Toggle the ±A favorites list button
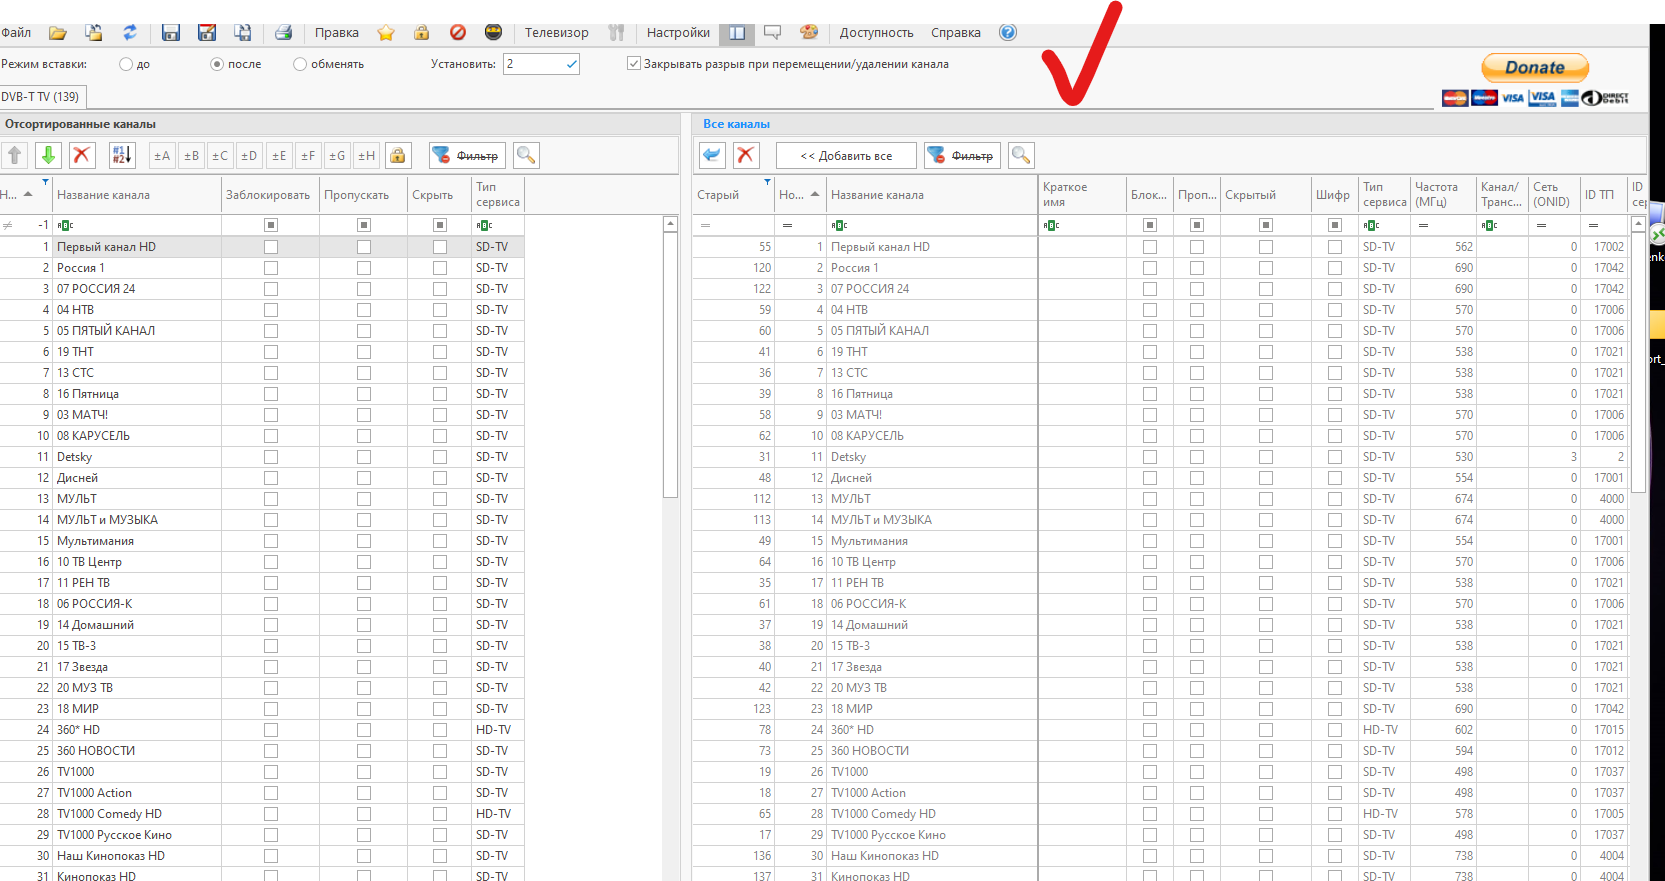 (x=161, y=155)
